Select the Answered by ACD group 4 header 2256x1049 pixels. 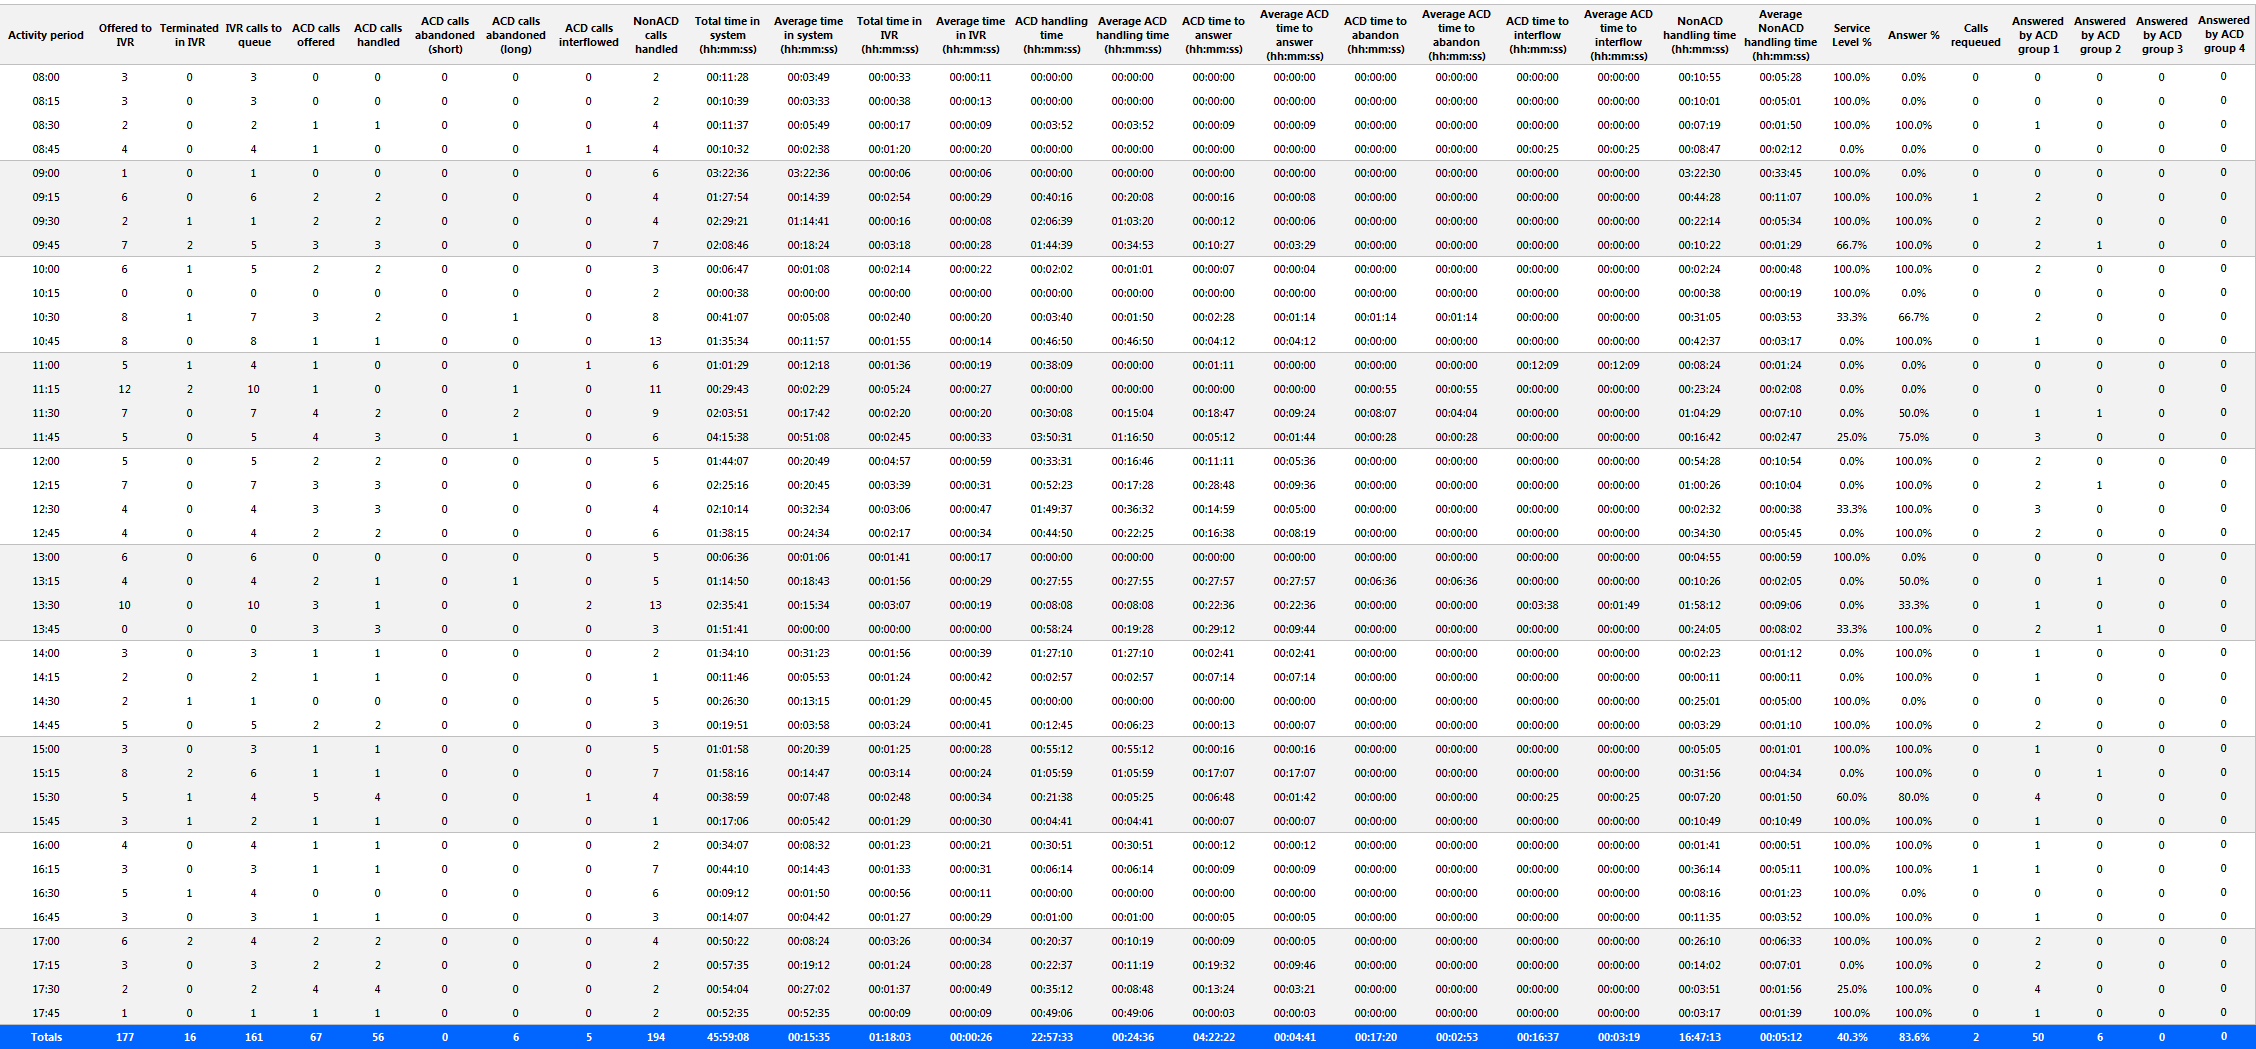2224,34
